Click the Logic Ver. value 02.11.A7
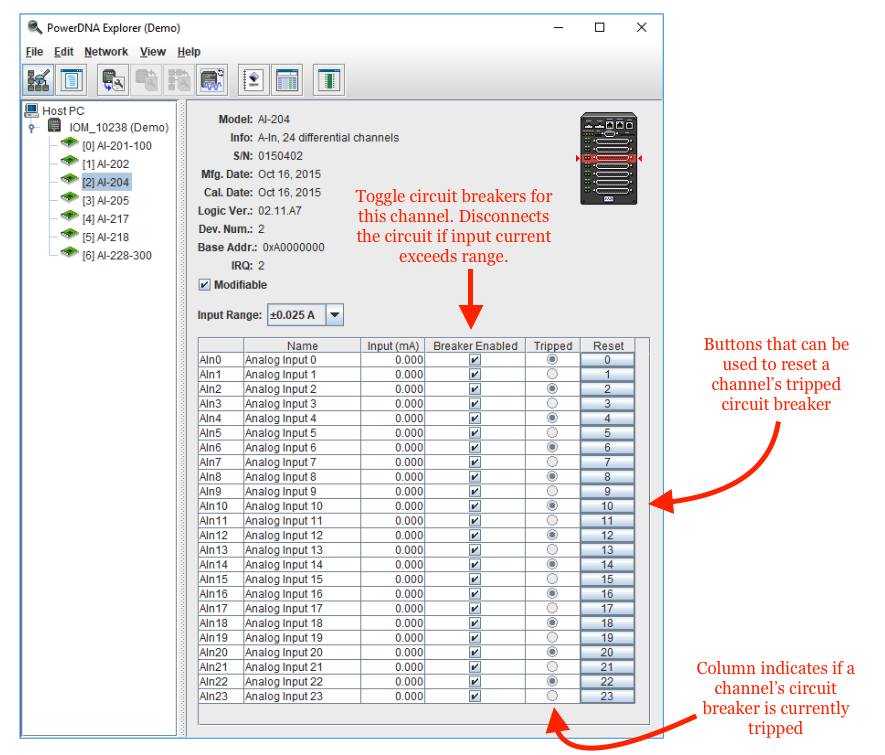This screenshot has height=755, width=885. click(x=280, y=211)
